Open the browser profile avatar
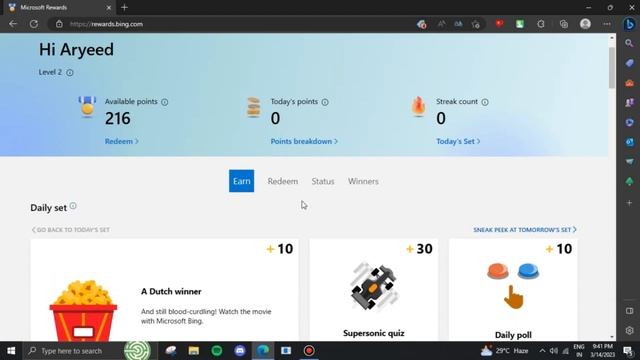Viewport: 640px width, 360px height. [x=585, y=24]
